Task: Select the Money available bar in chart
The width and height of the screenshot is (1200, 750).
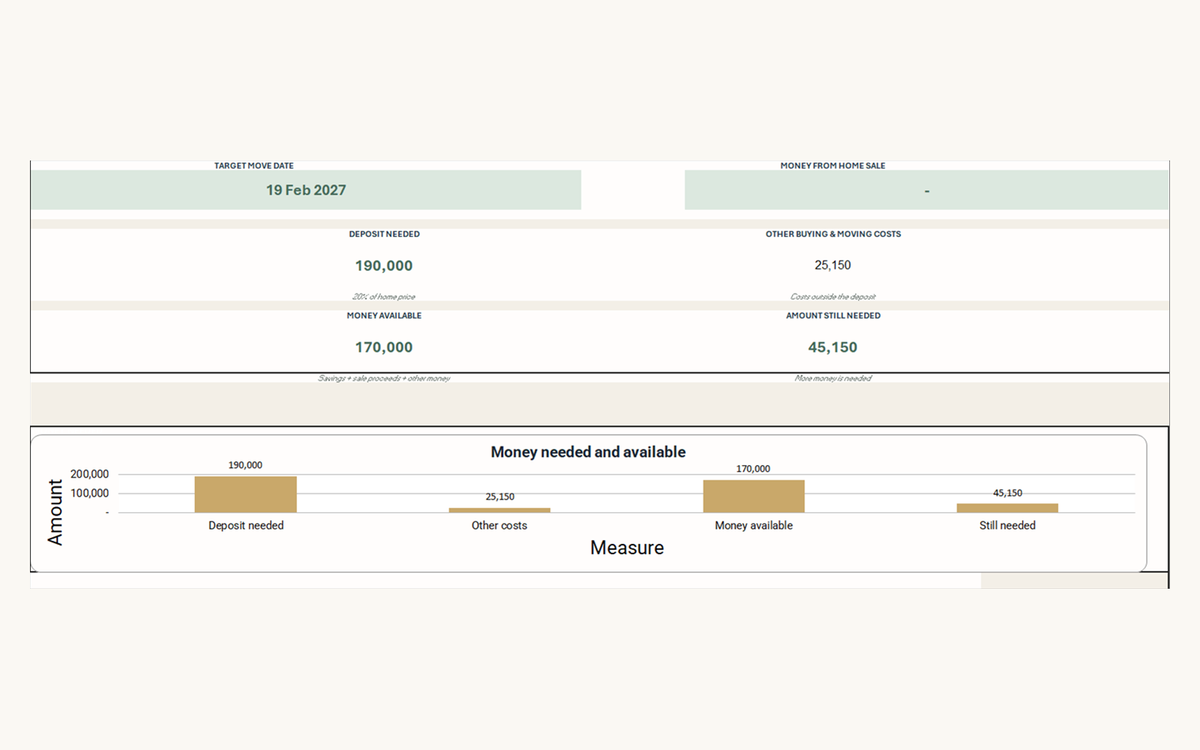Action: point(753,496)
